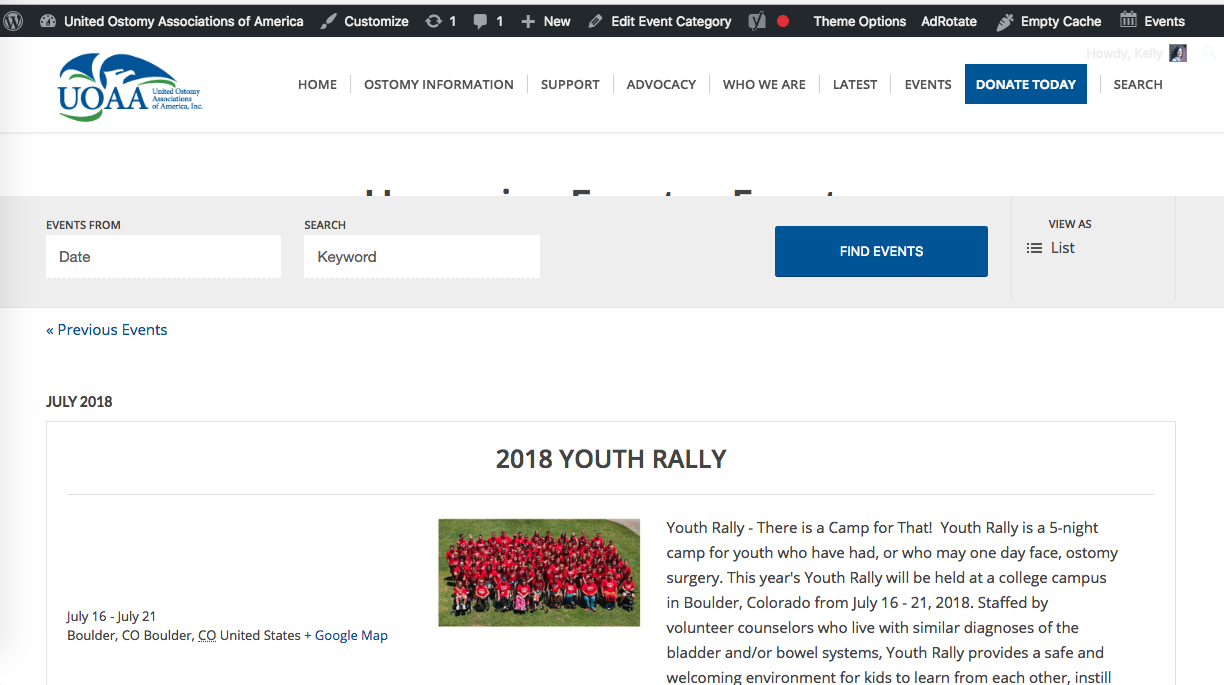Open the New content menu
The image size is (1224, 685).
[x=546, y=21]
